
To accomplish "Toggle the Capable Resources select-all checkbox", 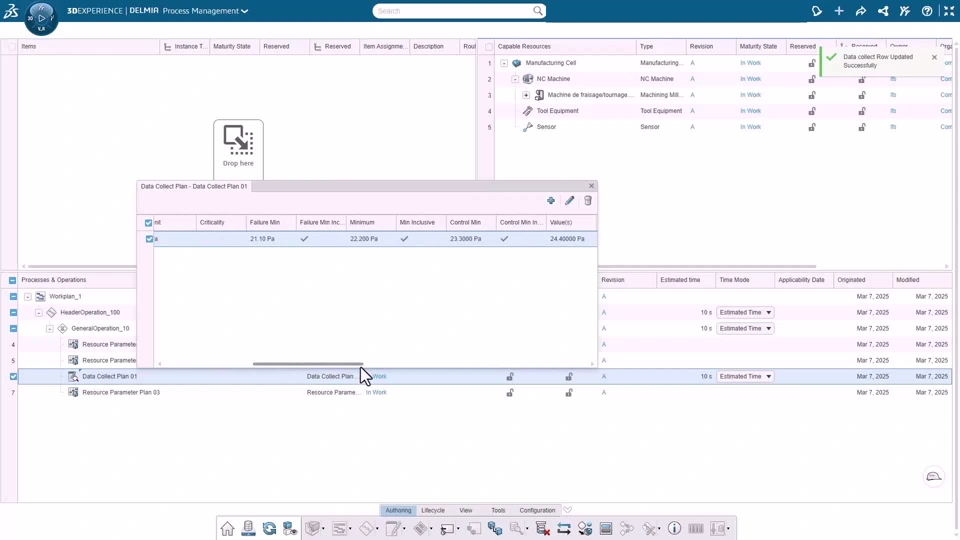I will [x=489, y=47].
